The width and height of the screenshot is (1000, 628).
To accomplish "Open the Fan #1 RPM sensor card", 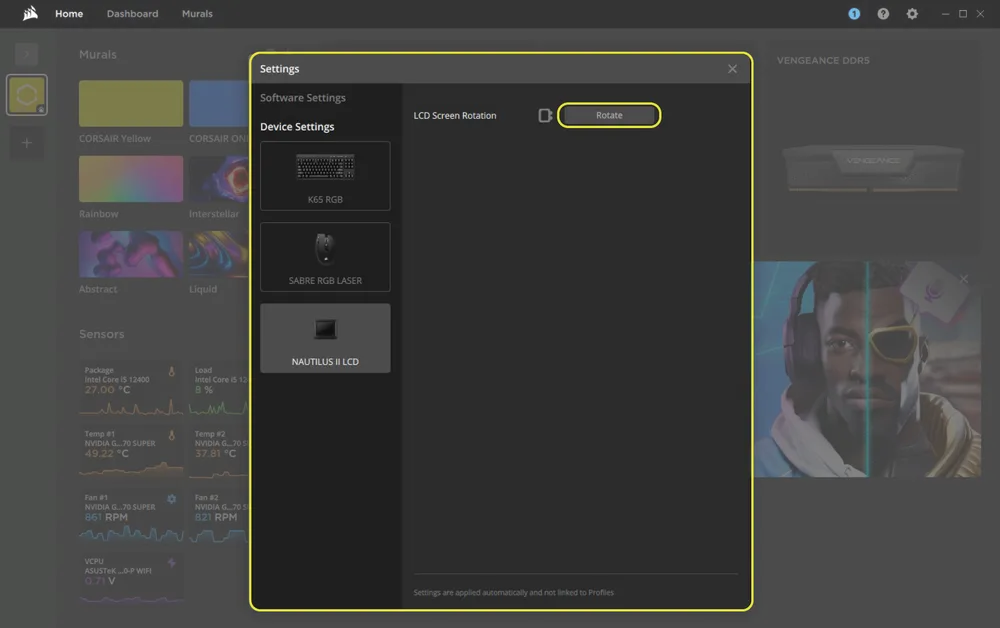I will 131,516.
